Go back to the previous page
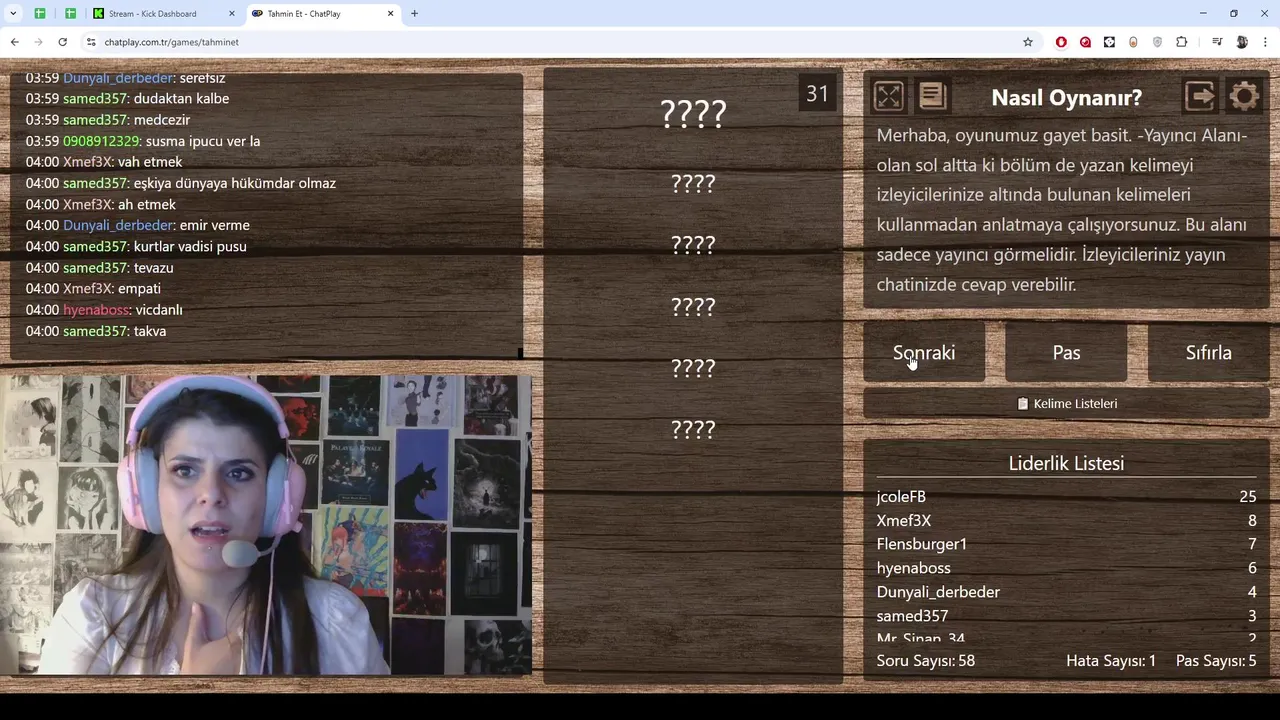This screenshot has height=720, width=1280. [x=14, y=42]
